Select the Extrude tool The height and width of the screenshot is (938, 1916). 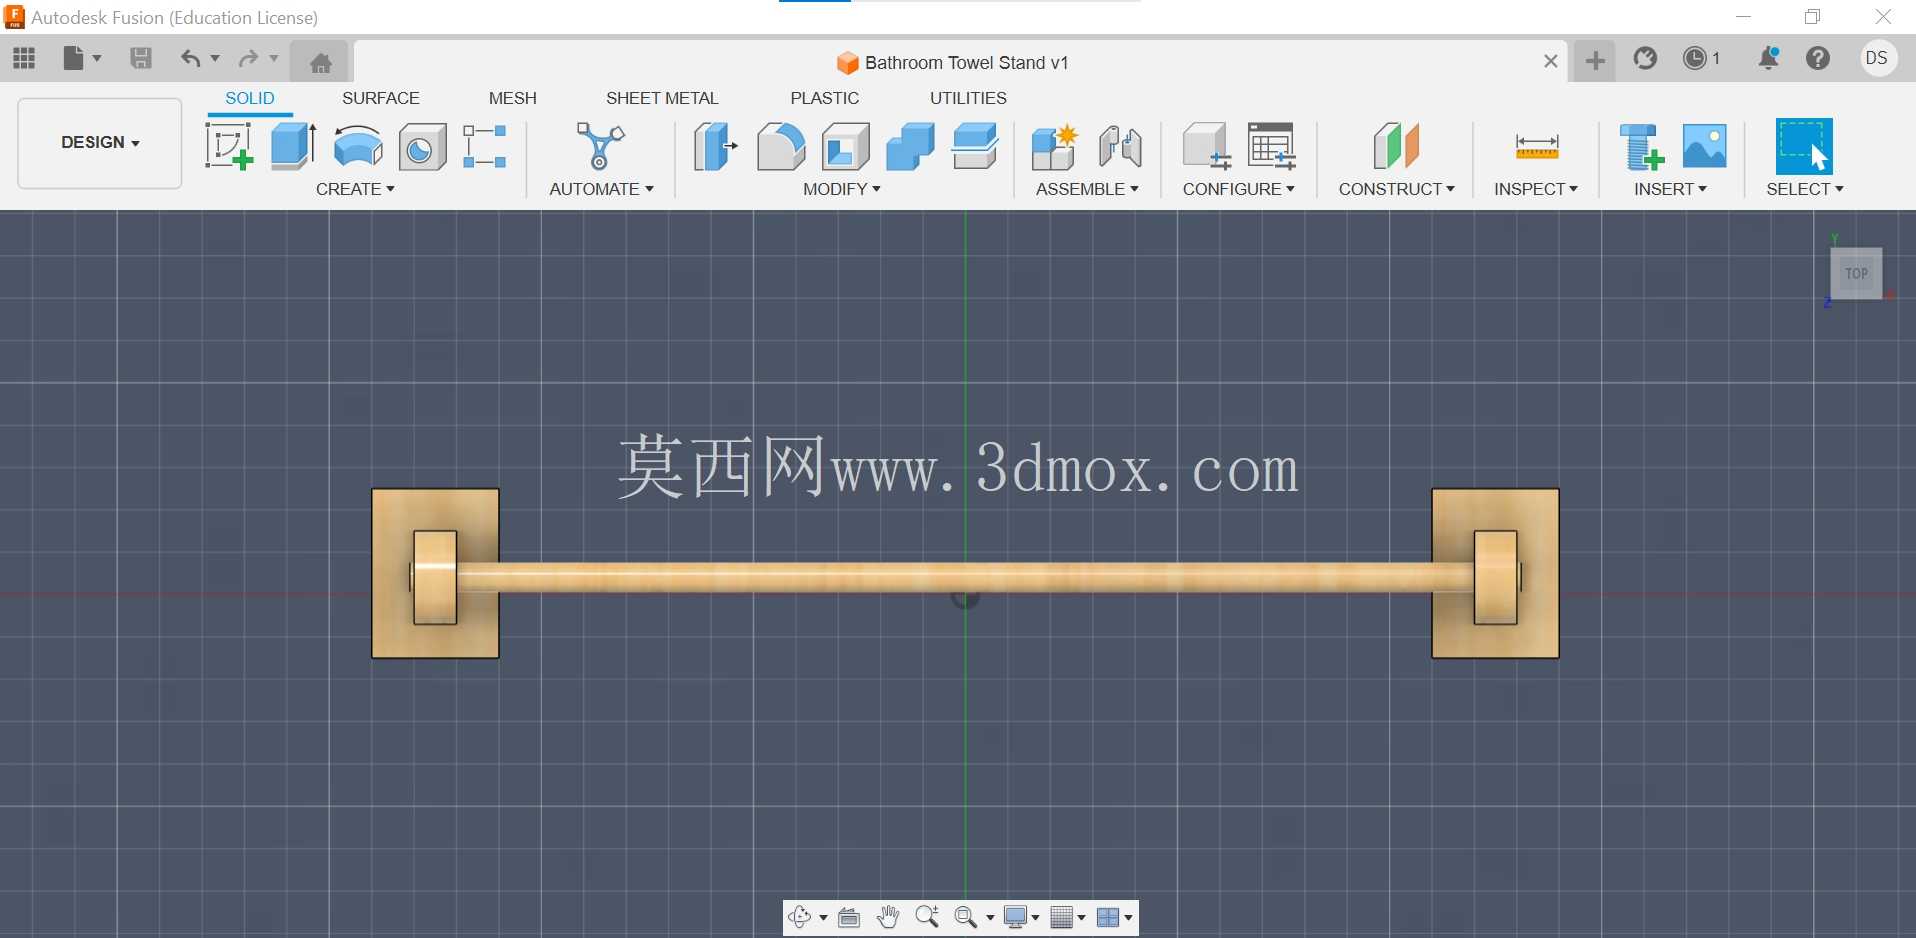click(294, 146)
